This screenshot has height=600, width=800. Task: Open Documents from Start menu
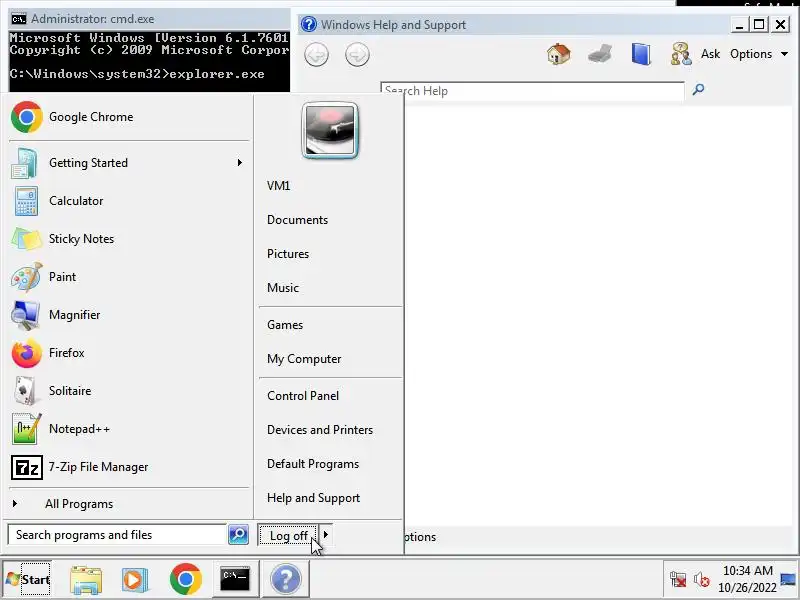(x=330, y=220)
